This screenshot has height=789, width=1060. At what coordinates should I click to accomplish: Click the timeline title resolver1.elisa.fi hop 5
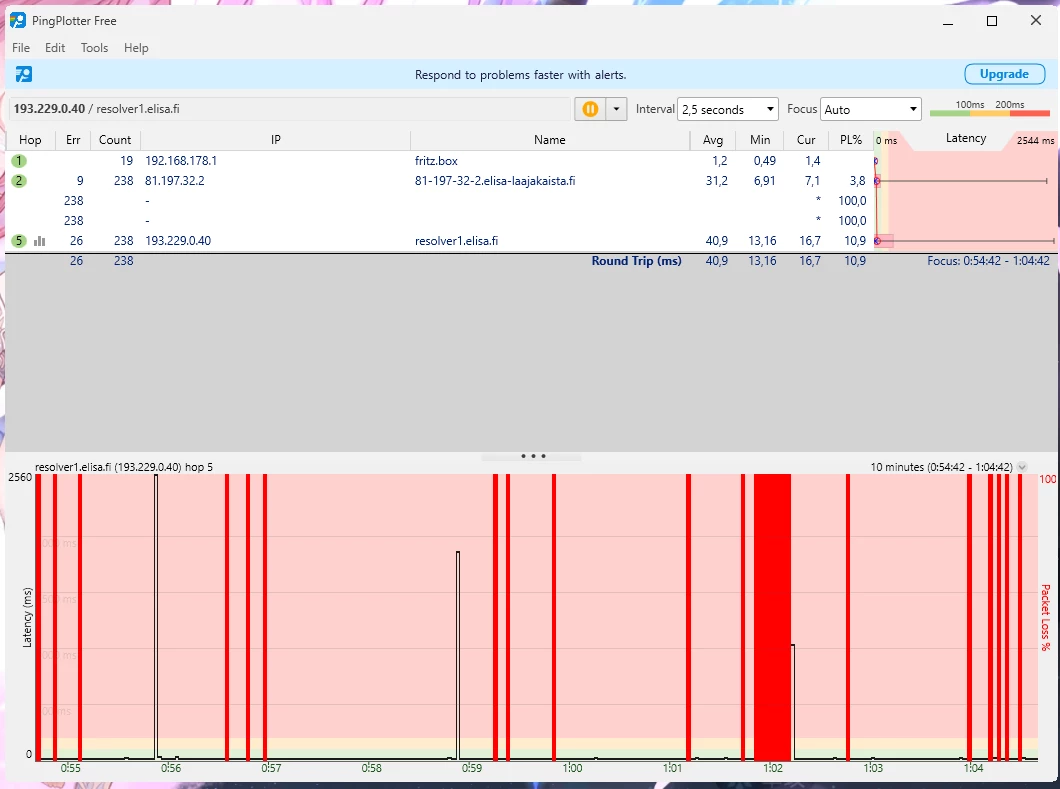pos(124,467)
